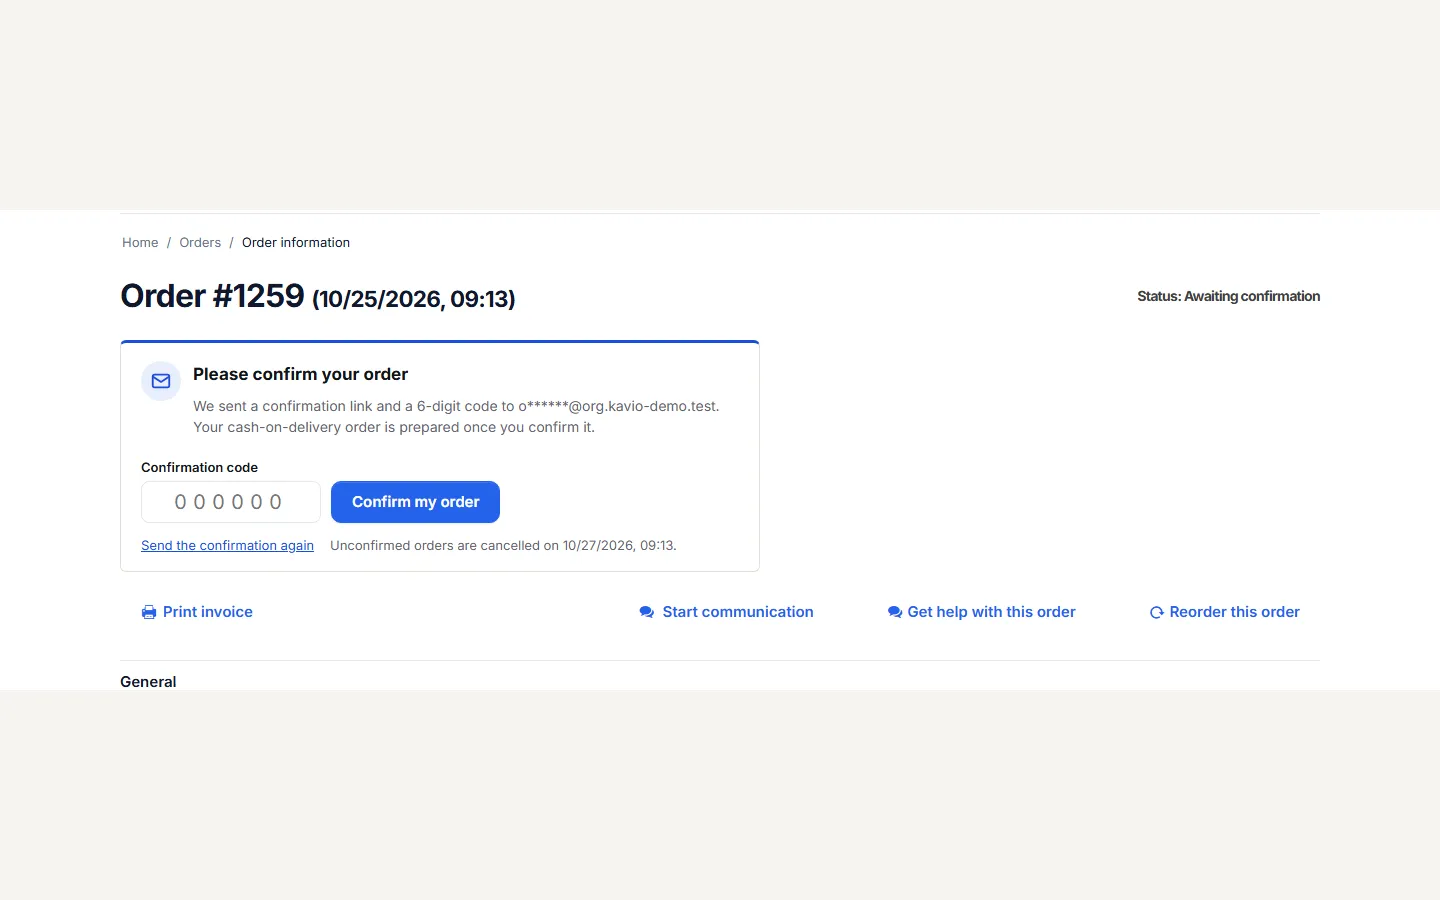This screenshot has height=900, width=1440.
Task: Click the General section heading
Action: pos(148,681)
